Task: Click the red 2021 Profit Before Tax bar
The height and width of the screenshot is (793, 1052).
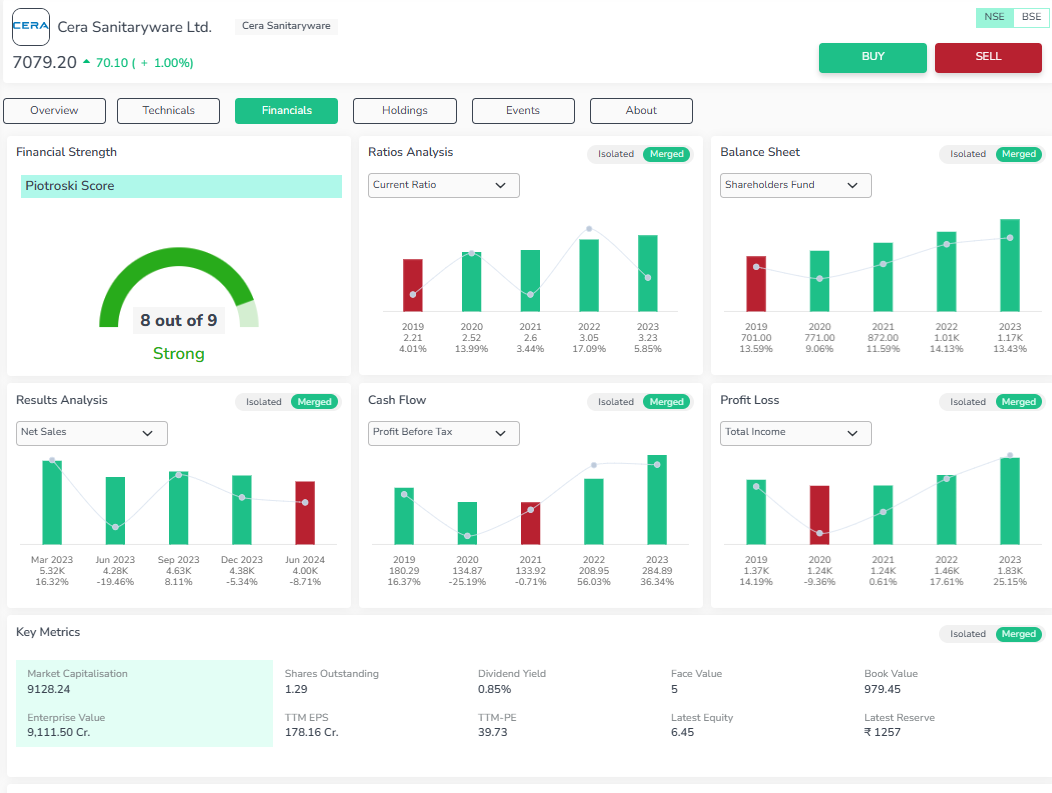Action: point(531,523)
